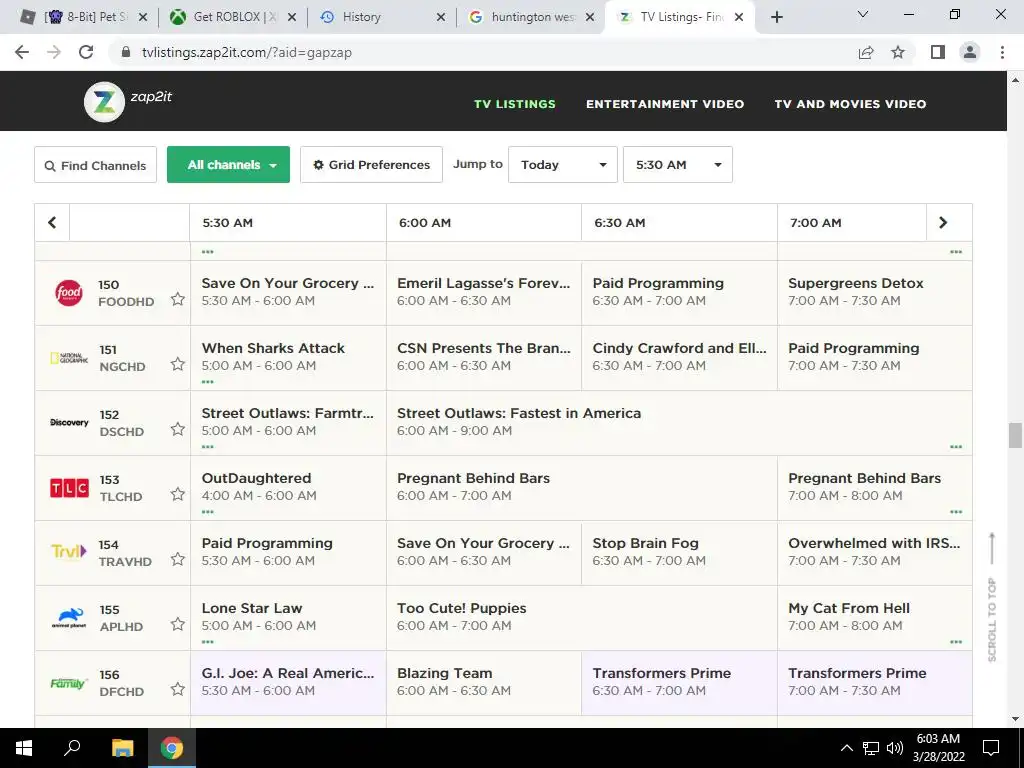Viewport: 1024px width, 768px height.
Task: Favorite the DFCHD channel star
Action: coord(178,689)
